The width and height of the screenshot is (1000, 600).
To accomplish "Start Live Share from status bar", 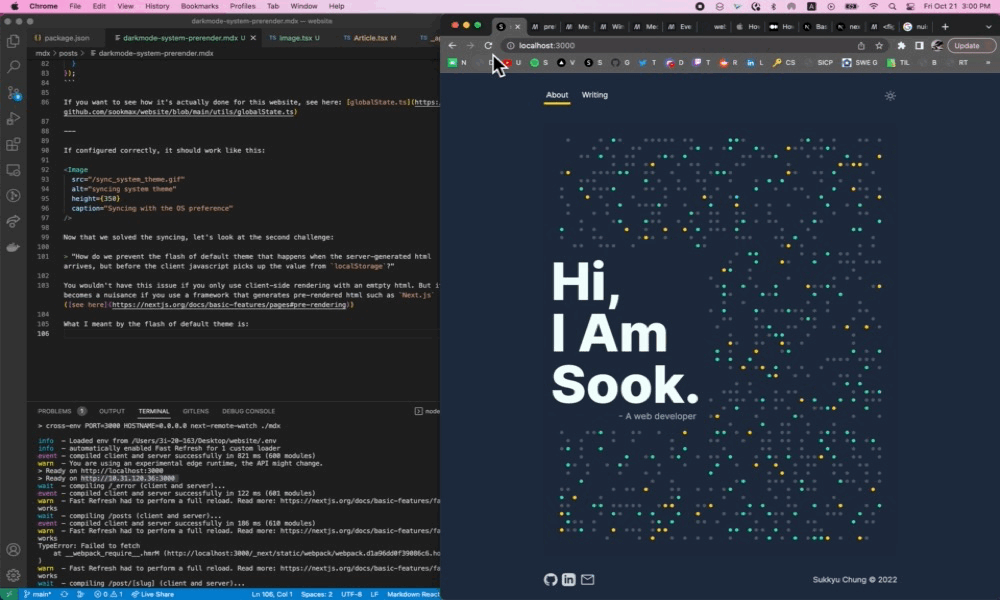I will pos(152,594).
